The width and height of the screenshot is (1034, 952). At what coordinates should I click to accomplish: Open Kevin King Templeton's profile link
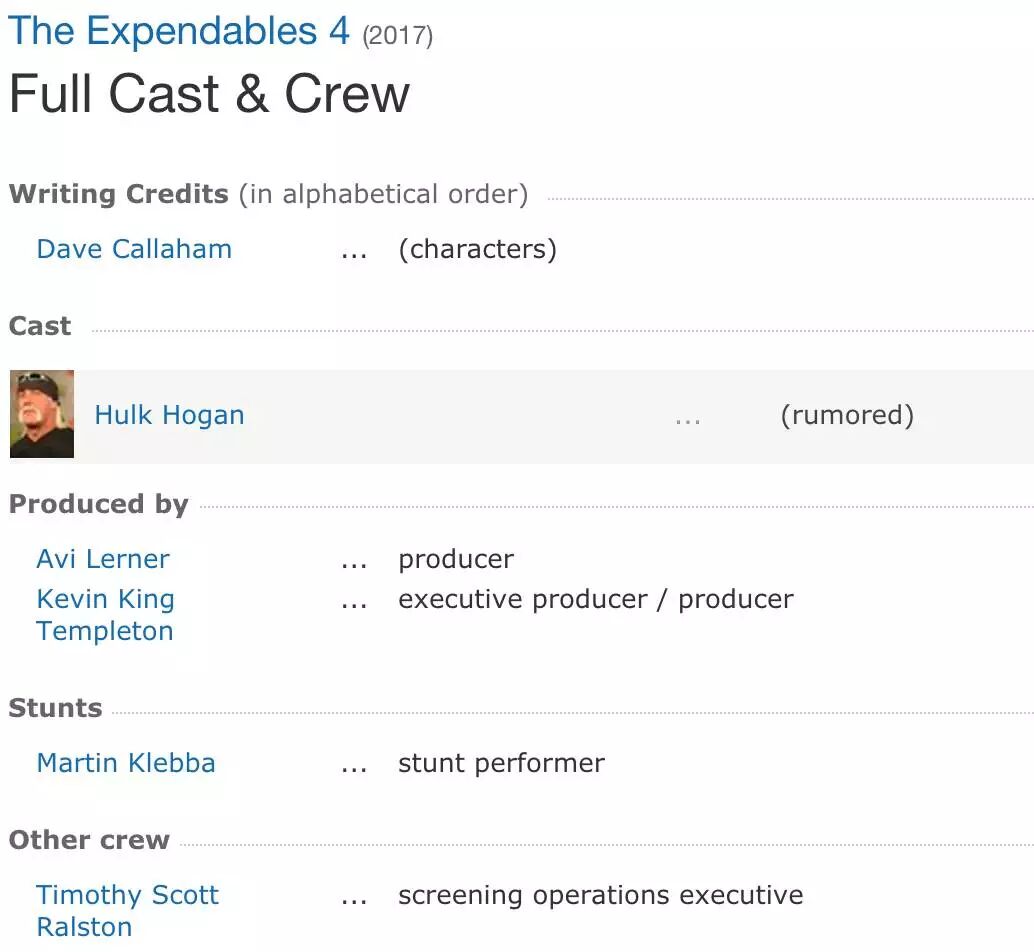(x=105, y=615)
